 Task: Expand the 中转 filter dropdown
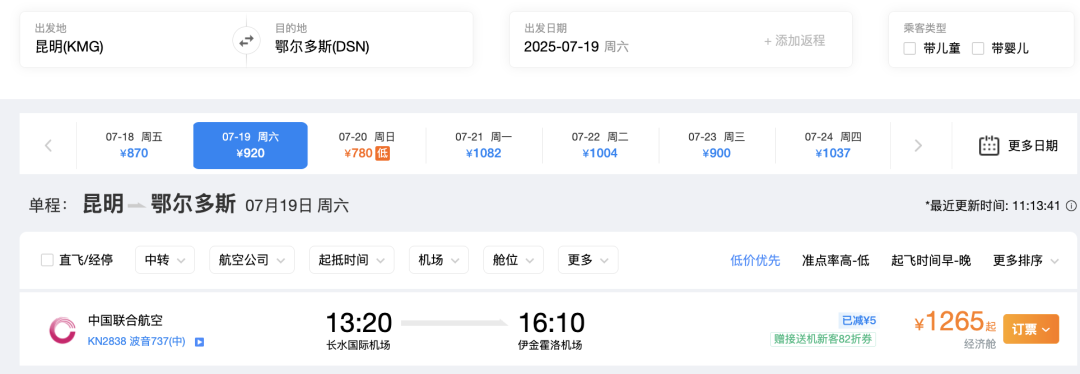point(165,260)
